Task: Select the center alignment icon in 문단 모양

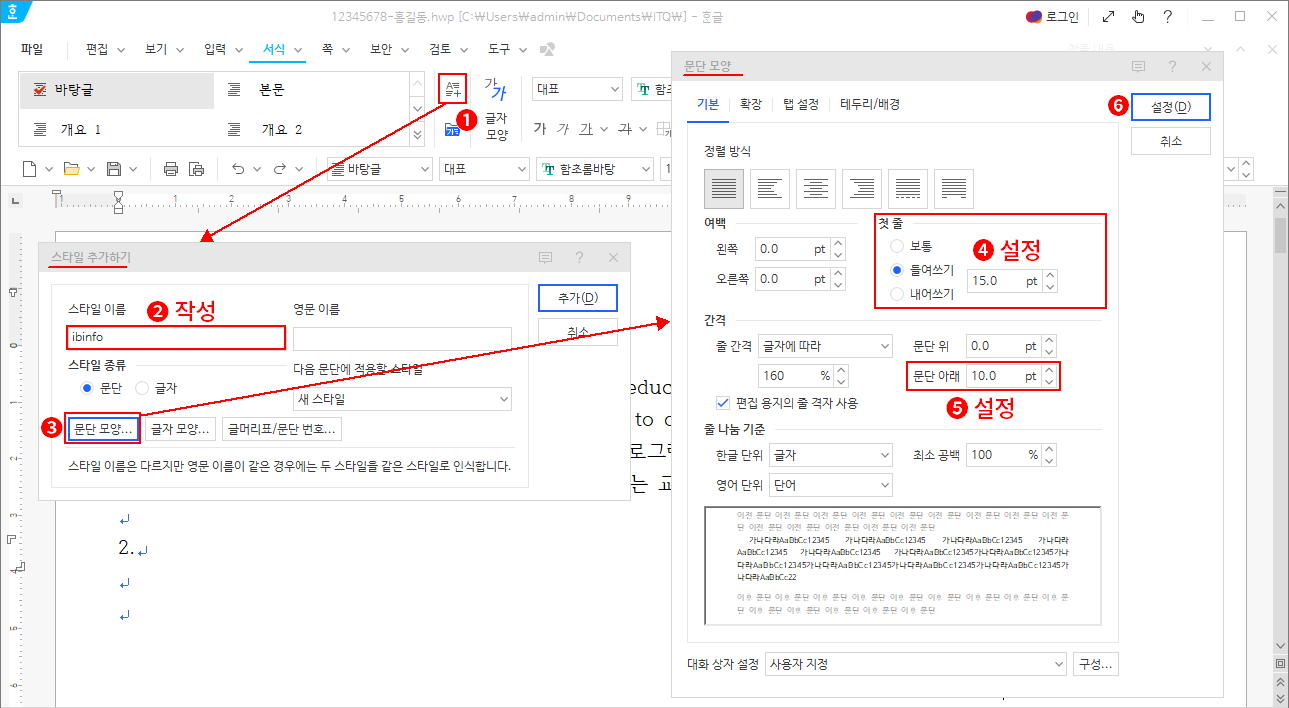Action: click(815, 188)
